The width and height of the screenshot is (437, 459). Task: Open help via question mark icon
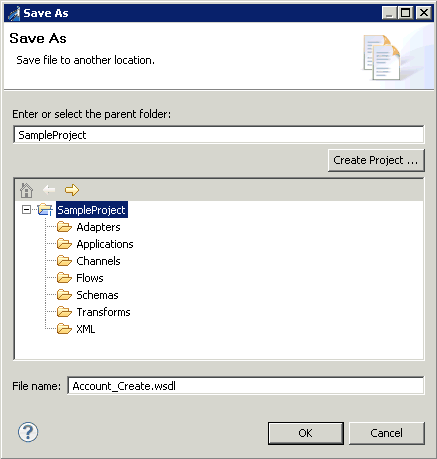tap(28, 432)
